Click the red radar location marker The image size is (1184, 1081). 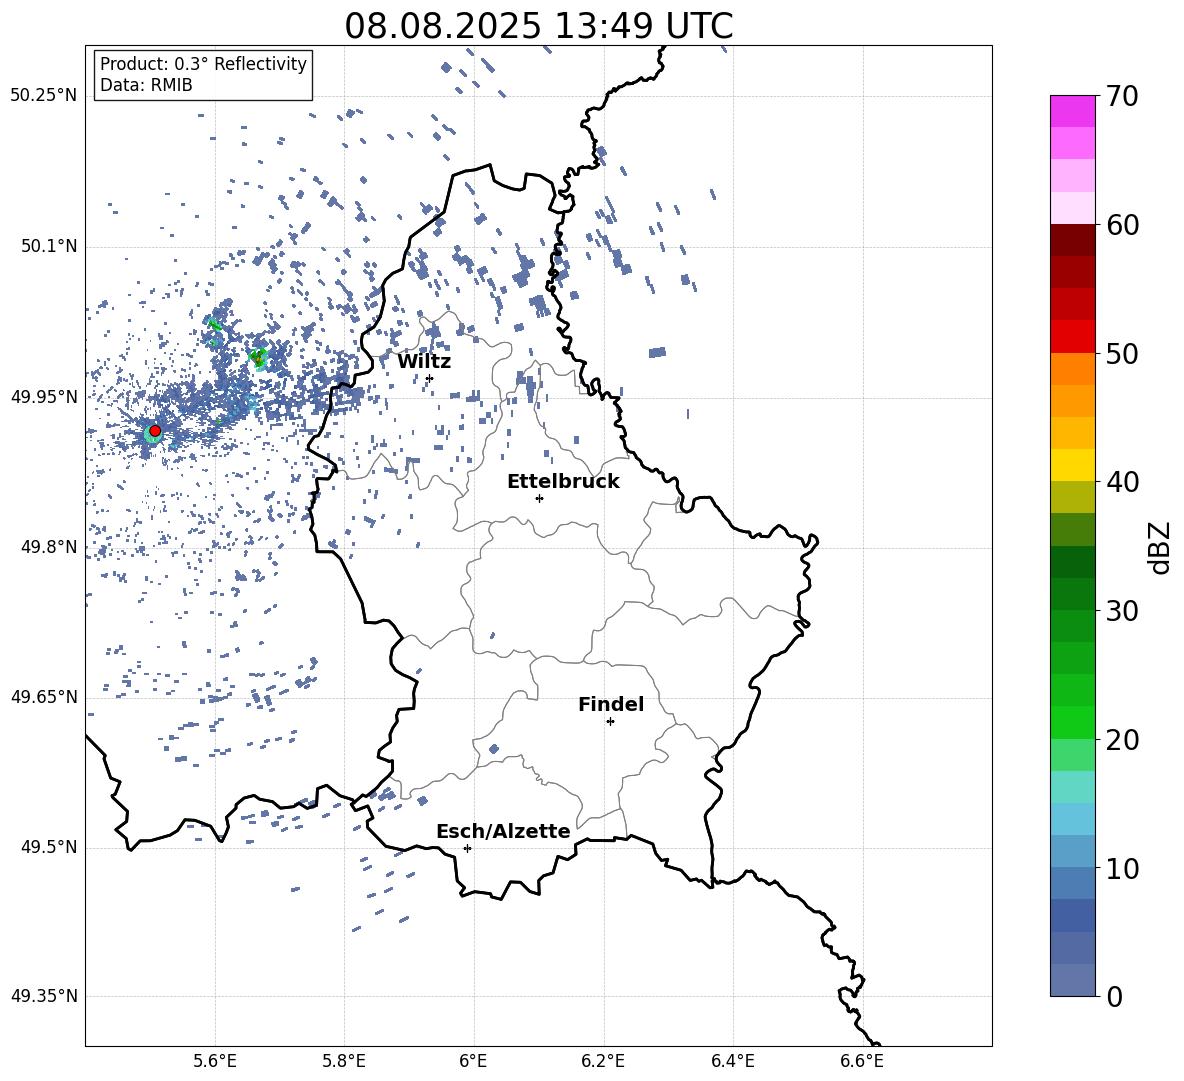[x=155, y=430]
